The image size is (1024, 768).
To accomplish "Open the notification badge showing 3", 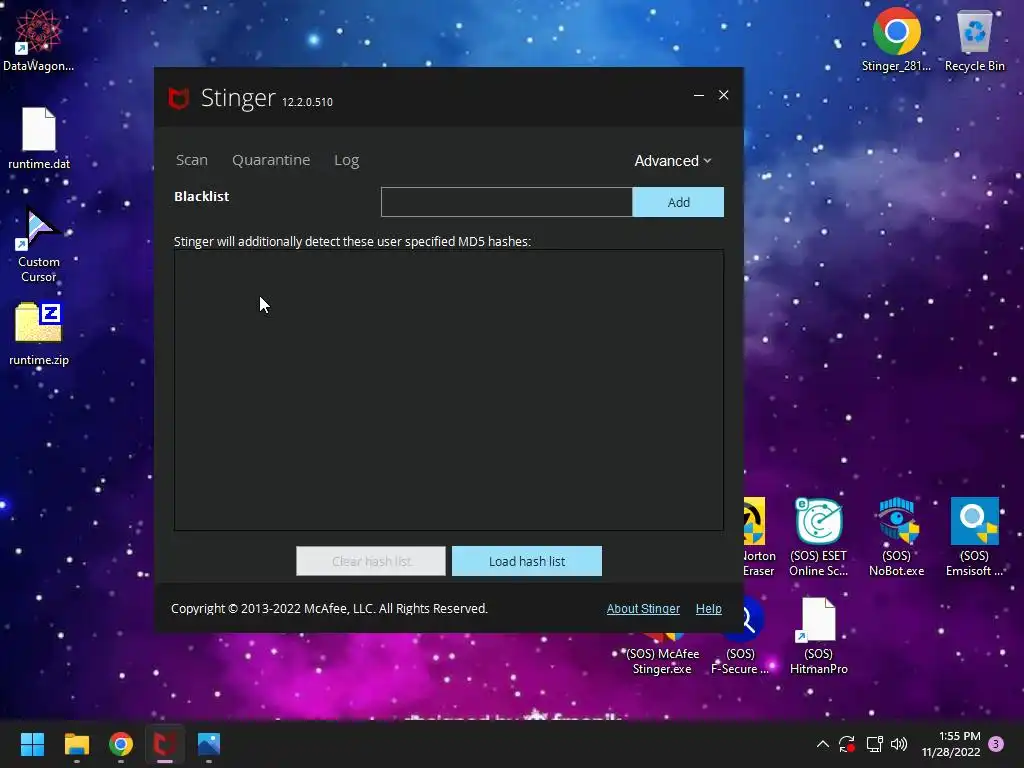I will [996, 744].
